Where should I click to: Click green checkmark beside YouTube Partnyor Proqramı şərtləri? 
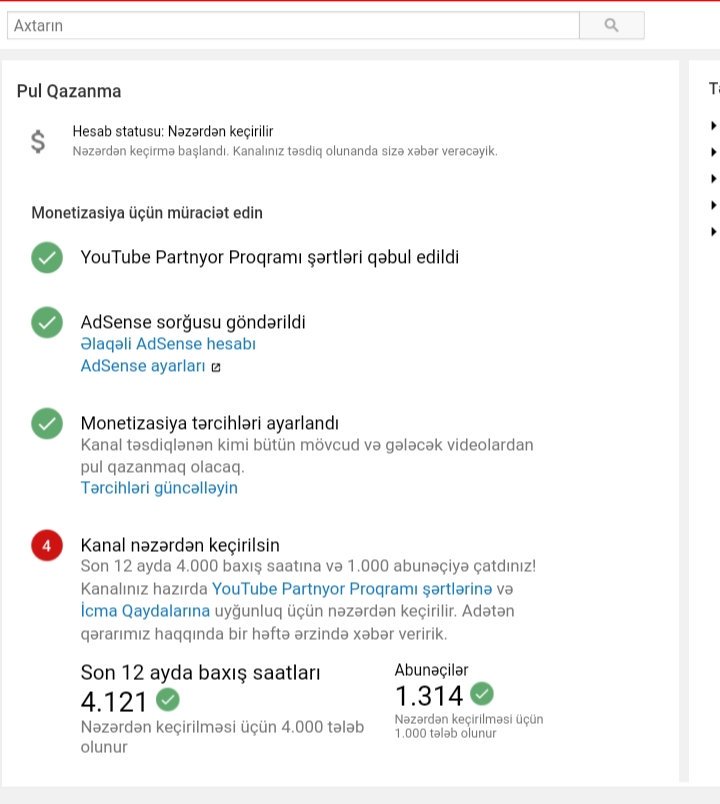pos(47,257)
